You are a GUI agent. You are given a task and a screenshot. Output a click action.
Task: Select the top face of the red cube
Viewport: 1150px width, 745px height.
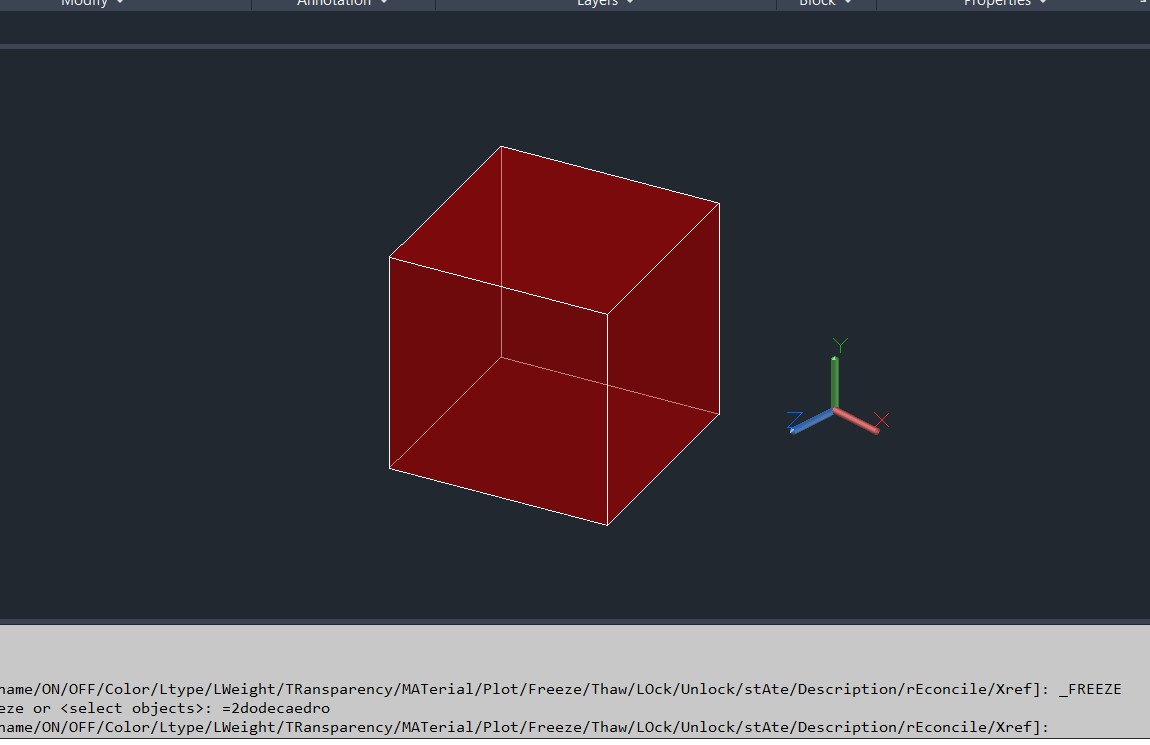click(x=555, y=228)
